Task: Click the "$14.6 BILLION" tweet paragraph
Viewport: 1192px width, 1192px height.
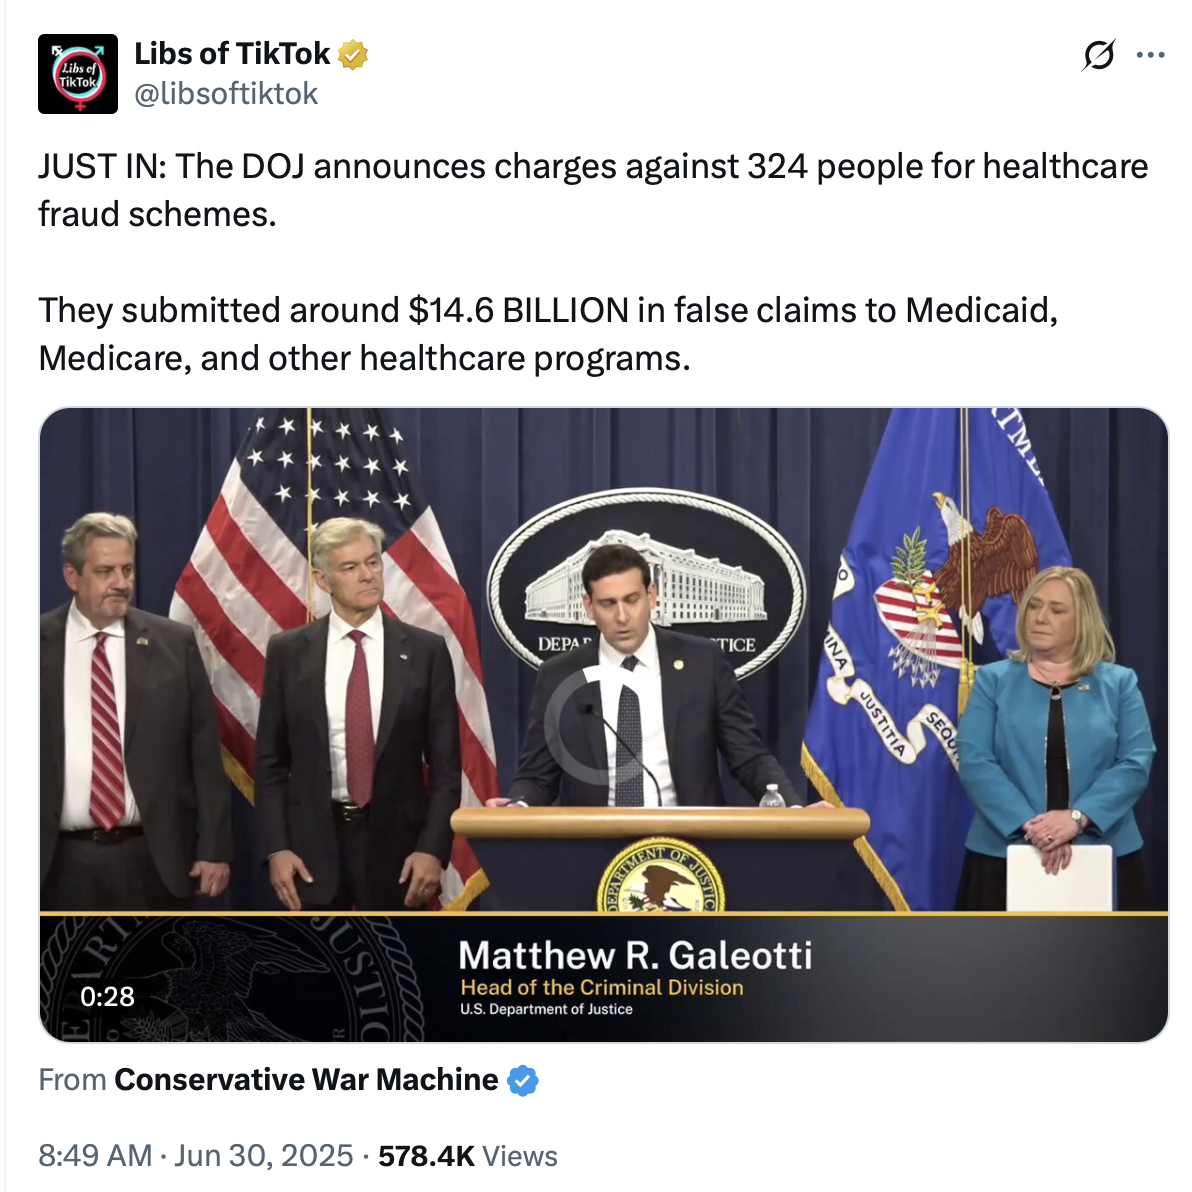Action: point(548,333)
